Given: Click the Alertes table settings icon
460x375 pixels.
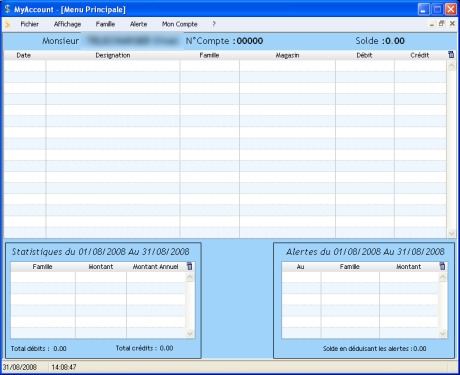Looking at the screenshot, I should click(x=442, y=266).
